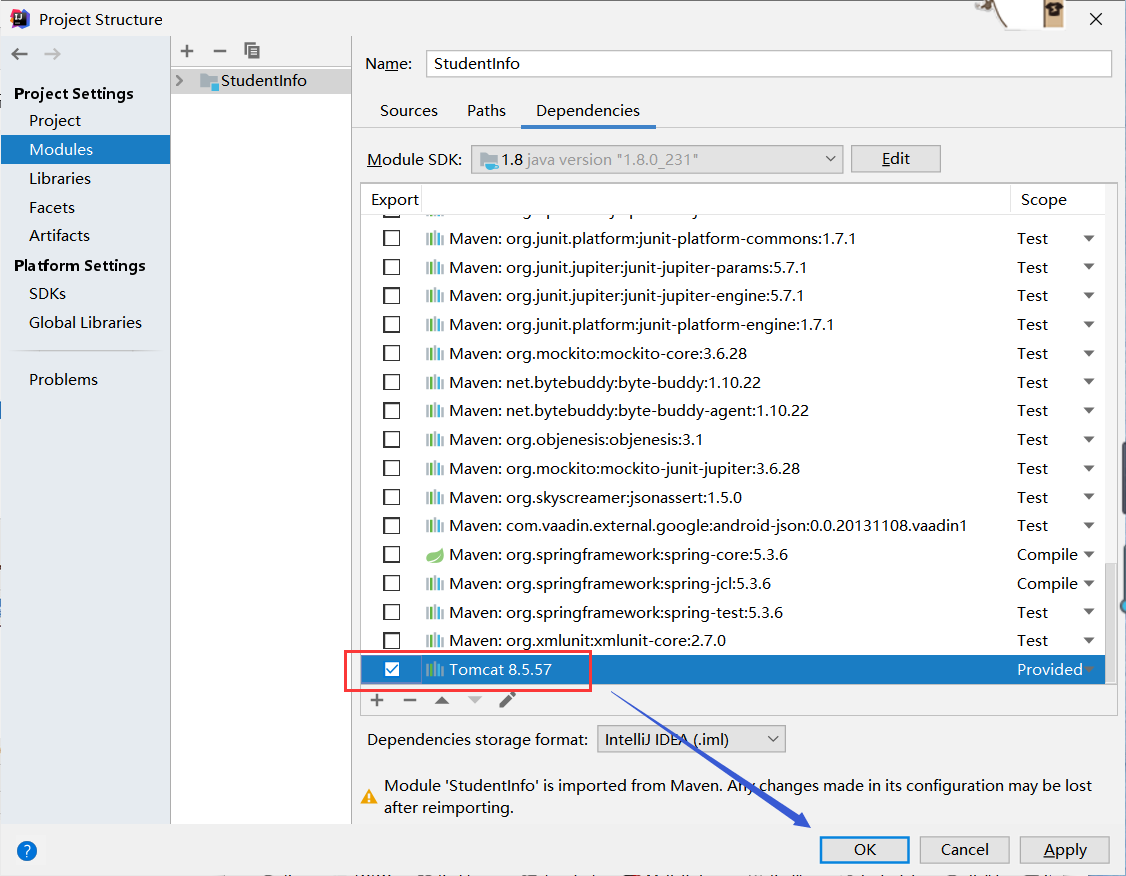
Task: Open the Dependencies storage format dropdown
Action: click(691, 739)
